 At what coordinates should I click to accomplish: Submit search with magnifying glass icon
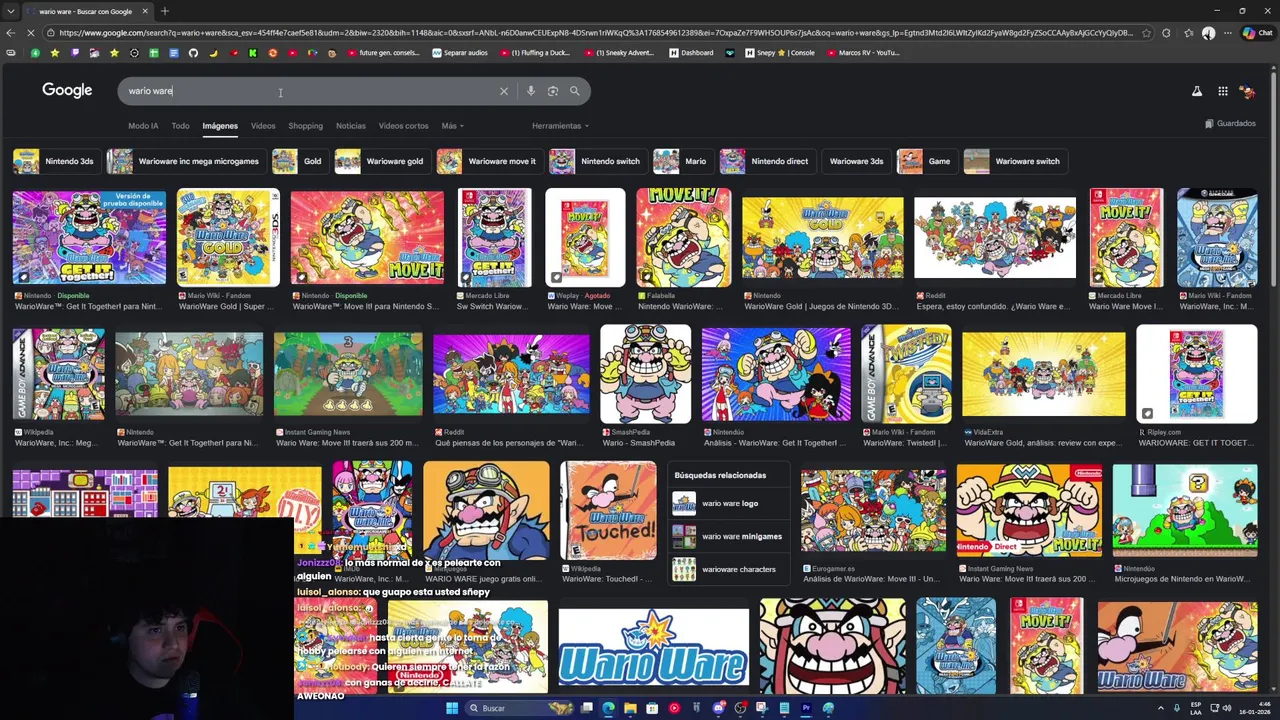[x=574, y=91]
